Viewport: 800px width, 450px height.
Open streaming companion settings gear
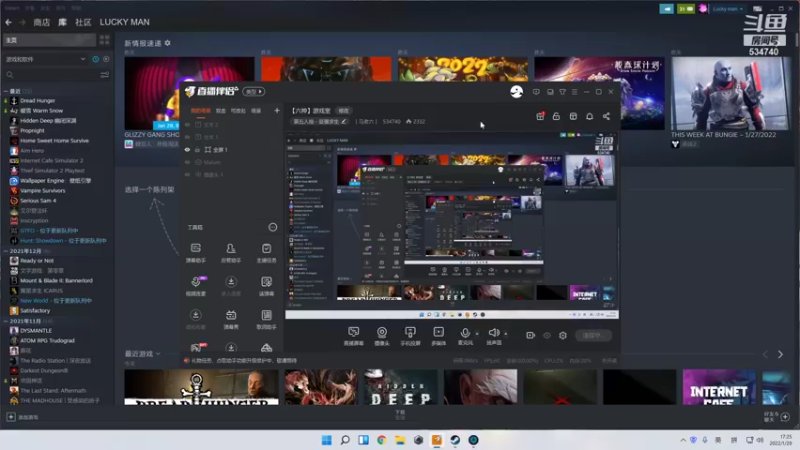[x=563, y=335]
